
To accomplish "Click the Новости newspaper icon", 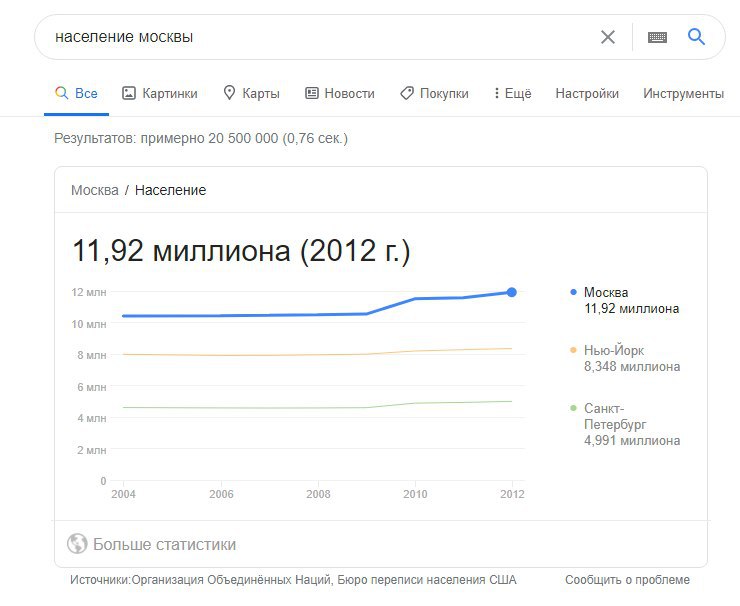I will click(x=312, y=93).
